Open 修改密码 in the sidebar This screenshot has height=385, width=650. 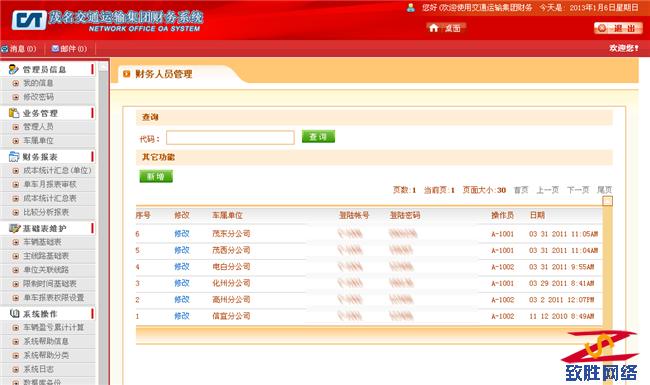pyautogui.click(x=38, y=97)
